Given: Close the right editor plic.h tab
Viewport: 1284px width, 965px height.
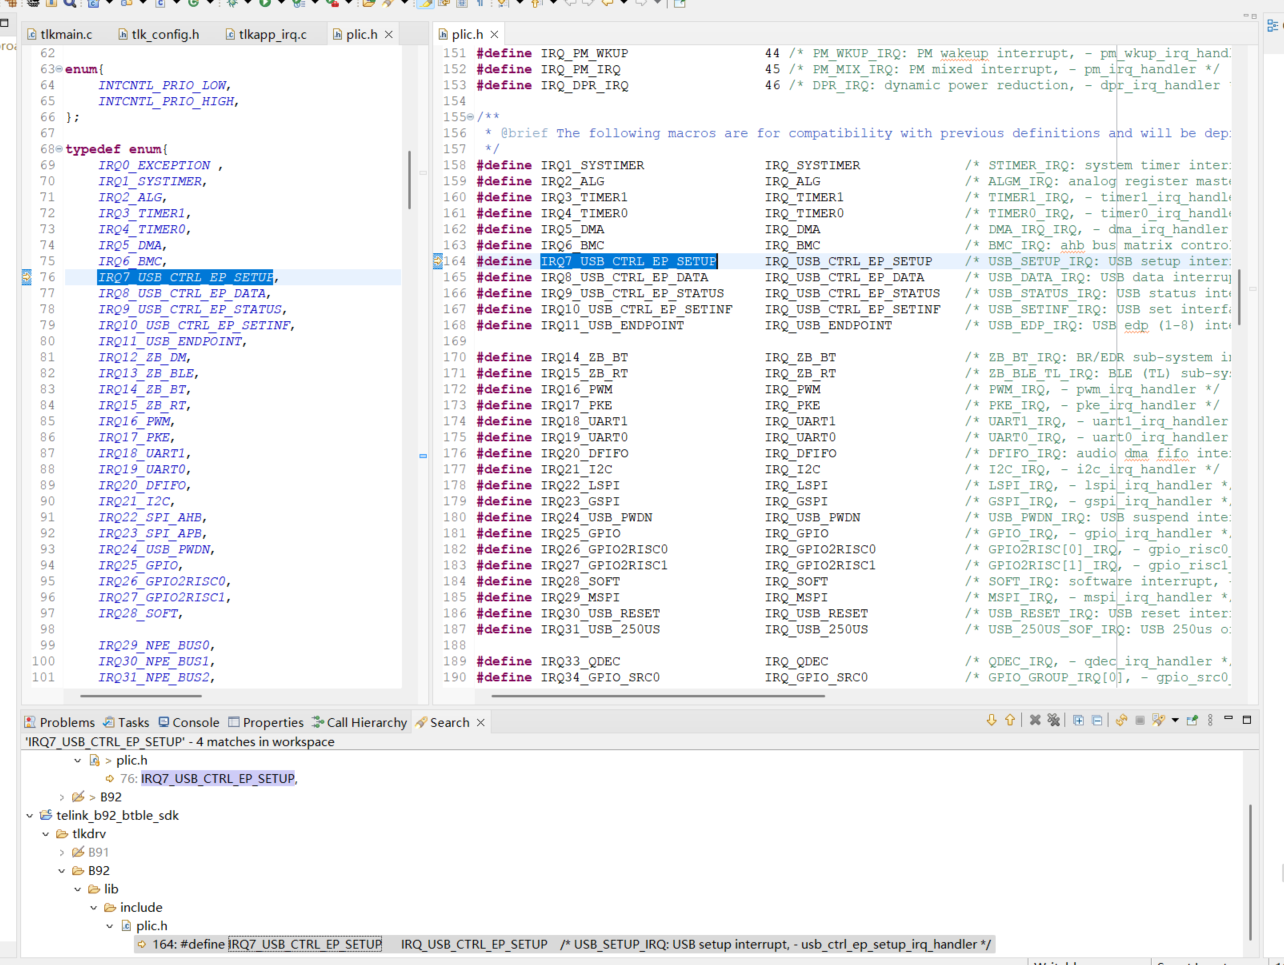Looking at the screenshot, I should pyautogui.click(x=494, y=34).
